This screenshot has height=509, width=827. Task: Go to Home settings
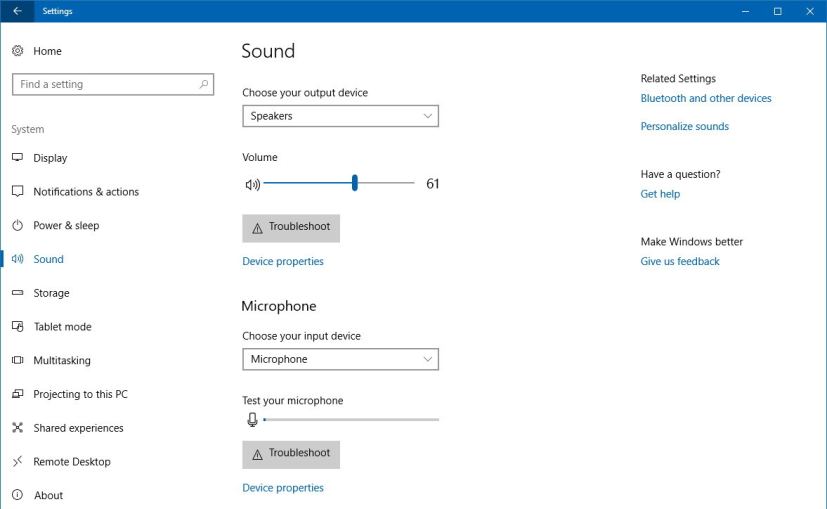point(47,51)
